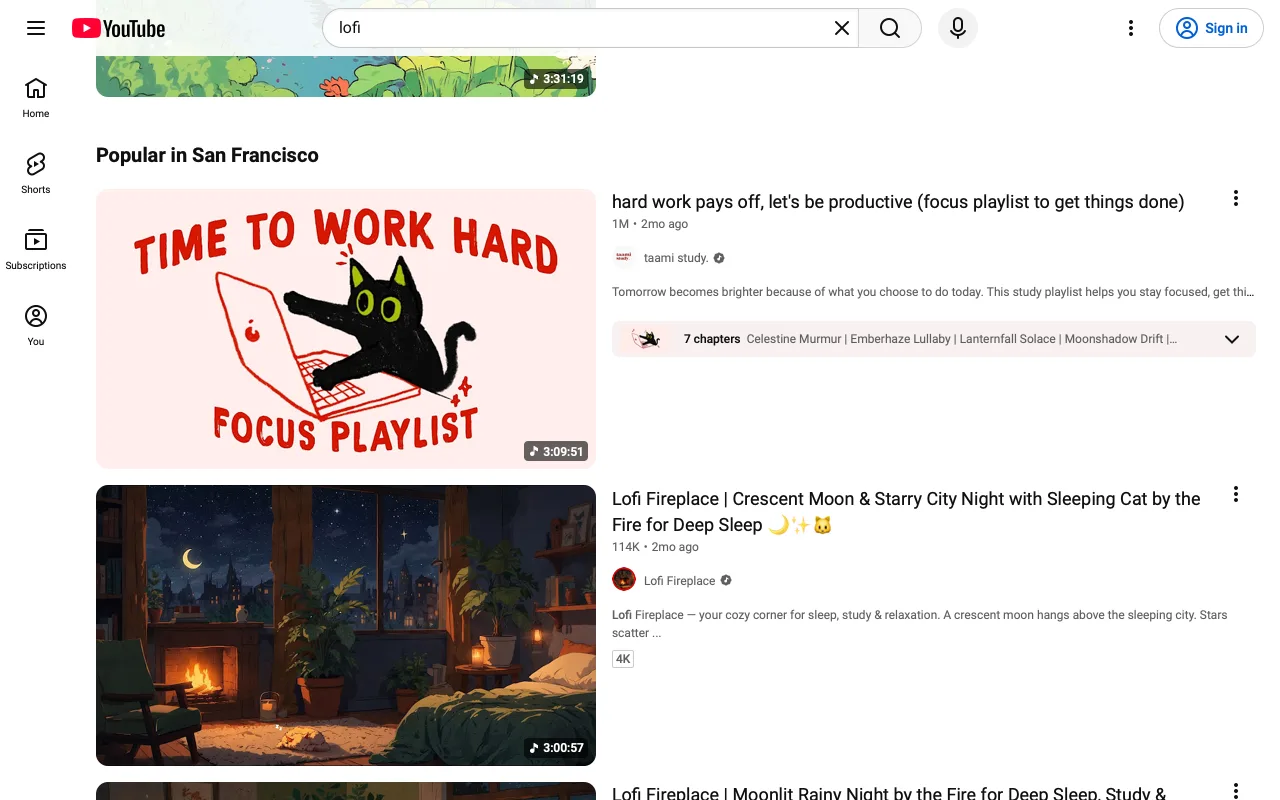Click the 1M views 2mo ago text

pyautogui.click(x=650, y=224)
